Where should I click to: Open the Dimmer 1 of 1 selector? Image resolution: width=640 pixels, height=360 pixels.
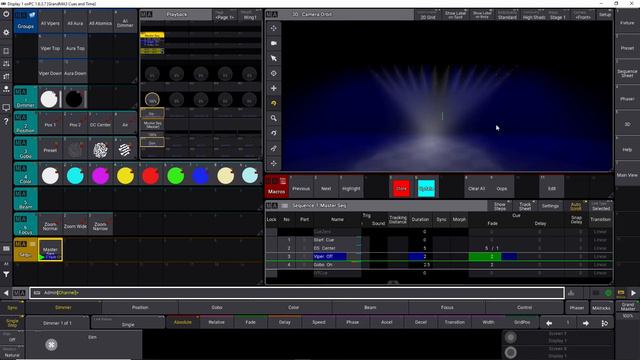[57, 323]
